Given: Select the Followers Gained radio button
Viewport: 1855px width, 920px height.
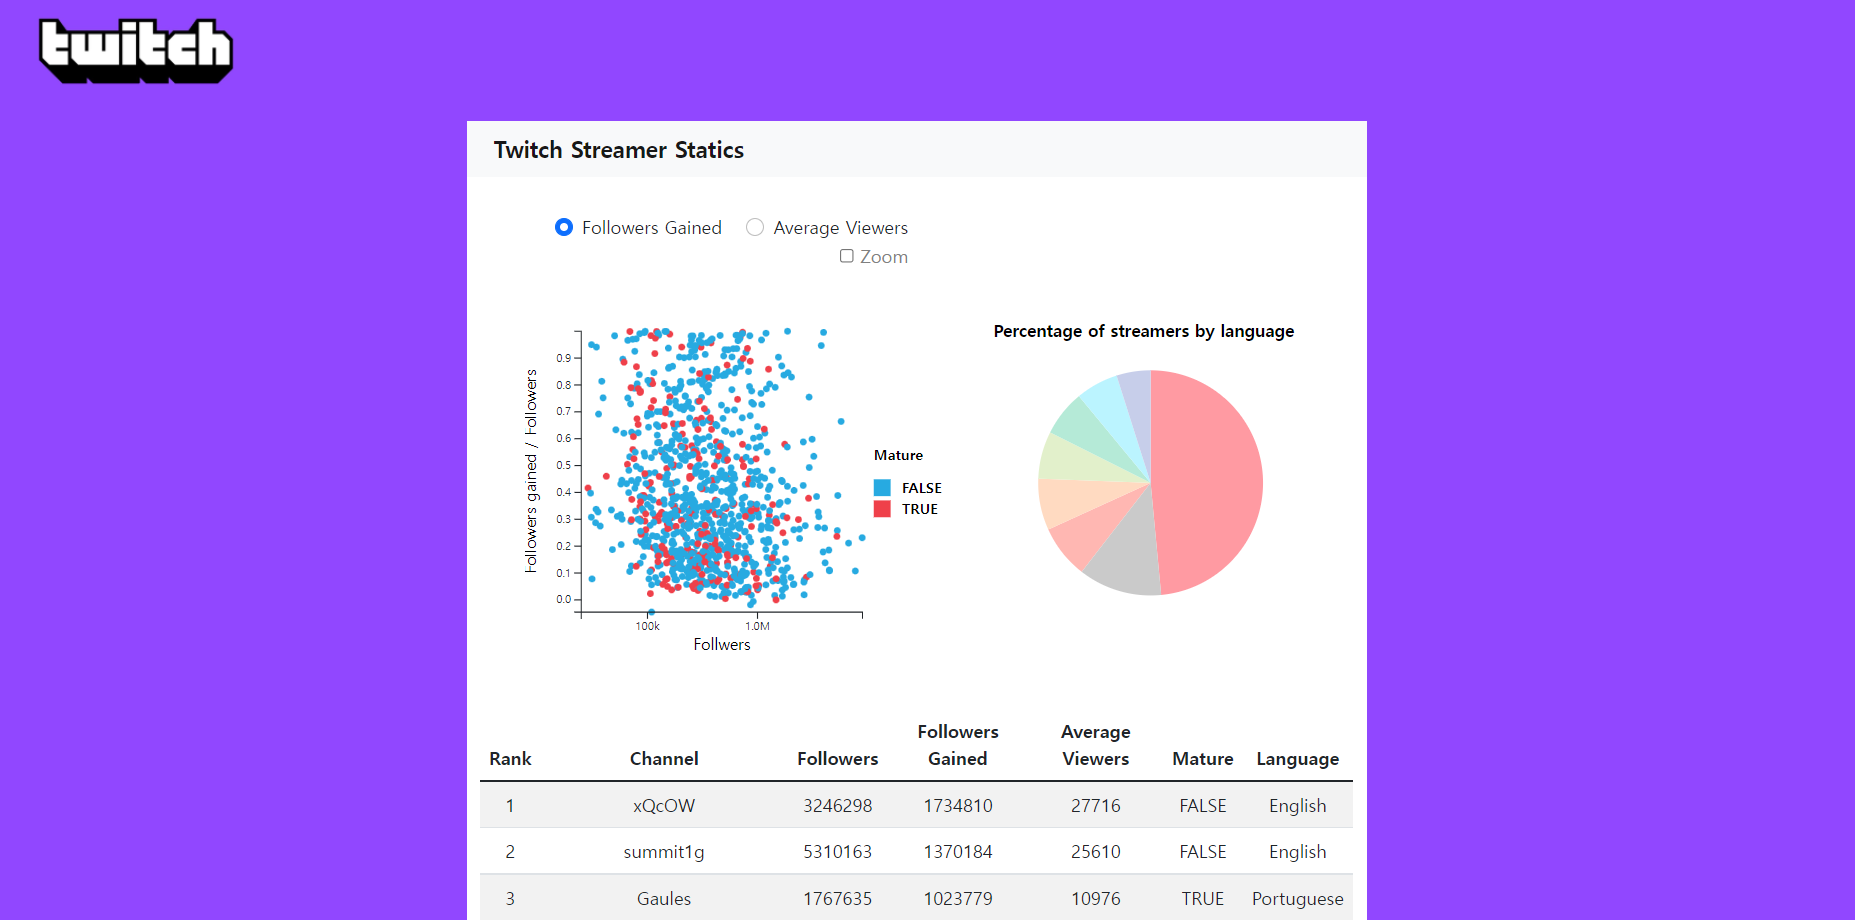Looking at the screenshot, I should [x=564, y=227].
